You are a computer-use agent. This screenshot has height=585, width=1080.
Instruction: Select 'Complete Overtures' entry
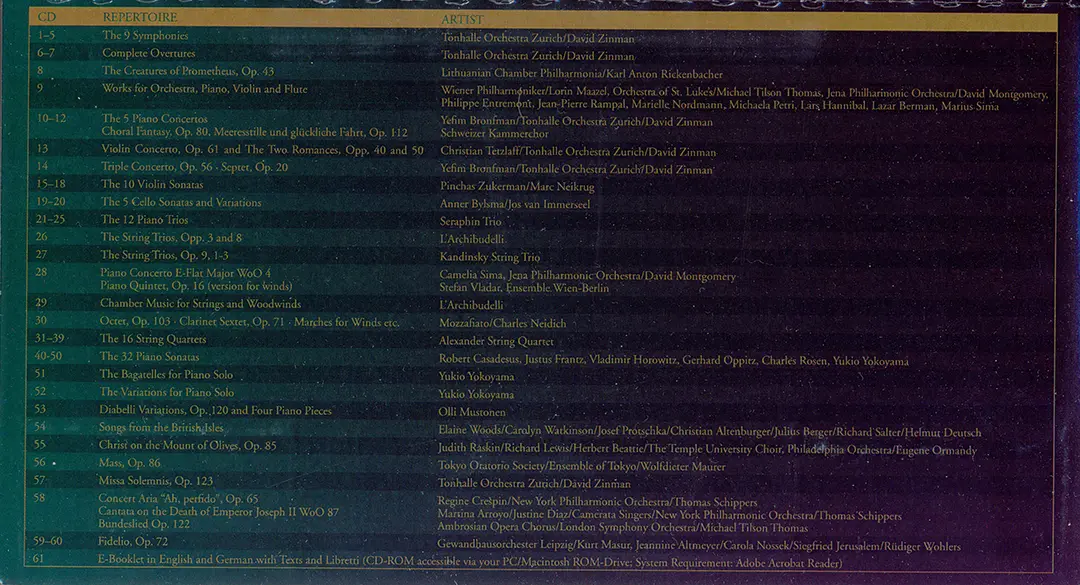149,53
